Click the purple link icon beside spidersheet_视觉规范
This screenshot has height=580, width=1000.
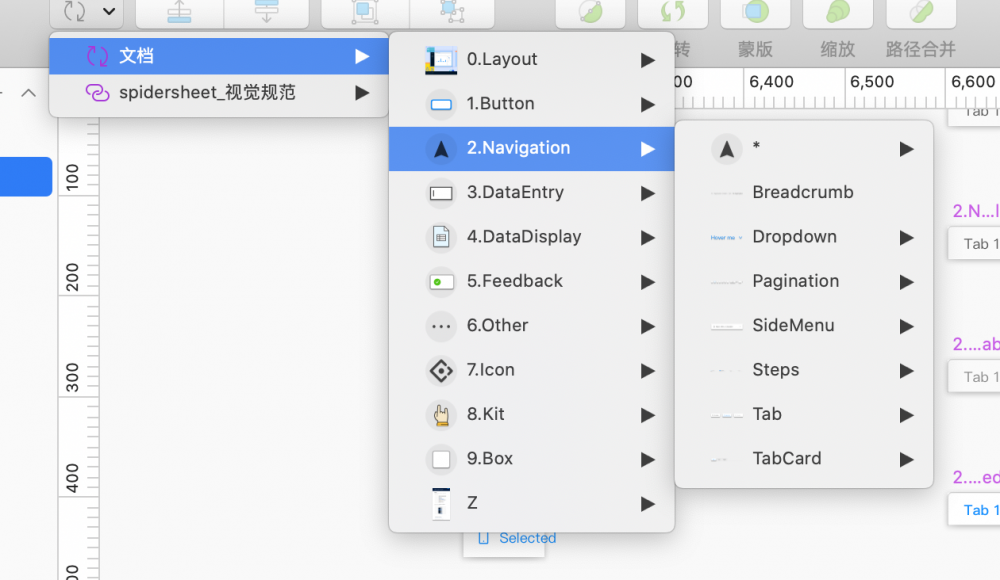pyautogui.click(x=98, y=93)
